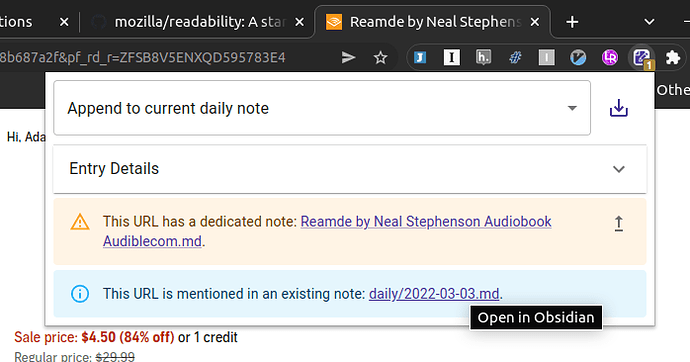This screenshot has height=362, width=690.
Task: Click the address bar URL text
Action: (143, 58)
